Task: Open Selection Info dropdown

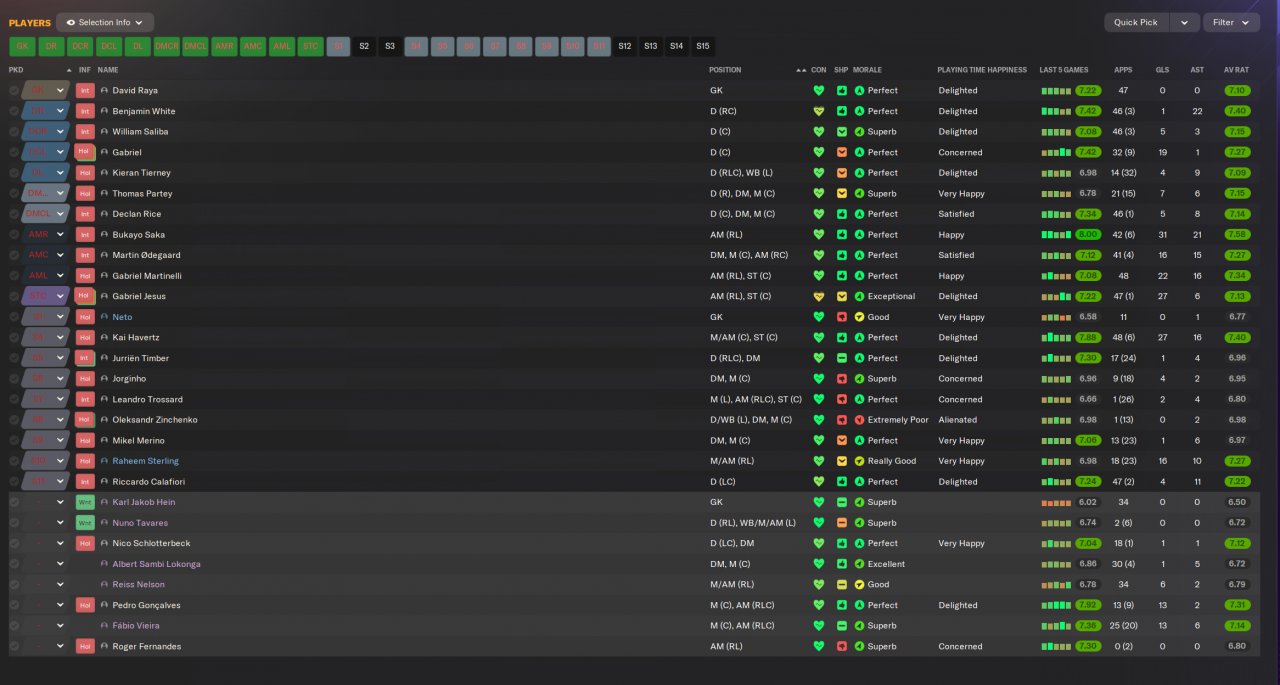Action: click(105, 22)
